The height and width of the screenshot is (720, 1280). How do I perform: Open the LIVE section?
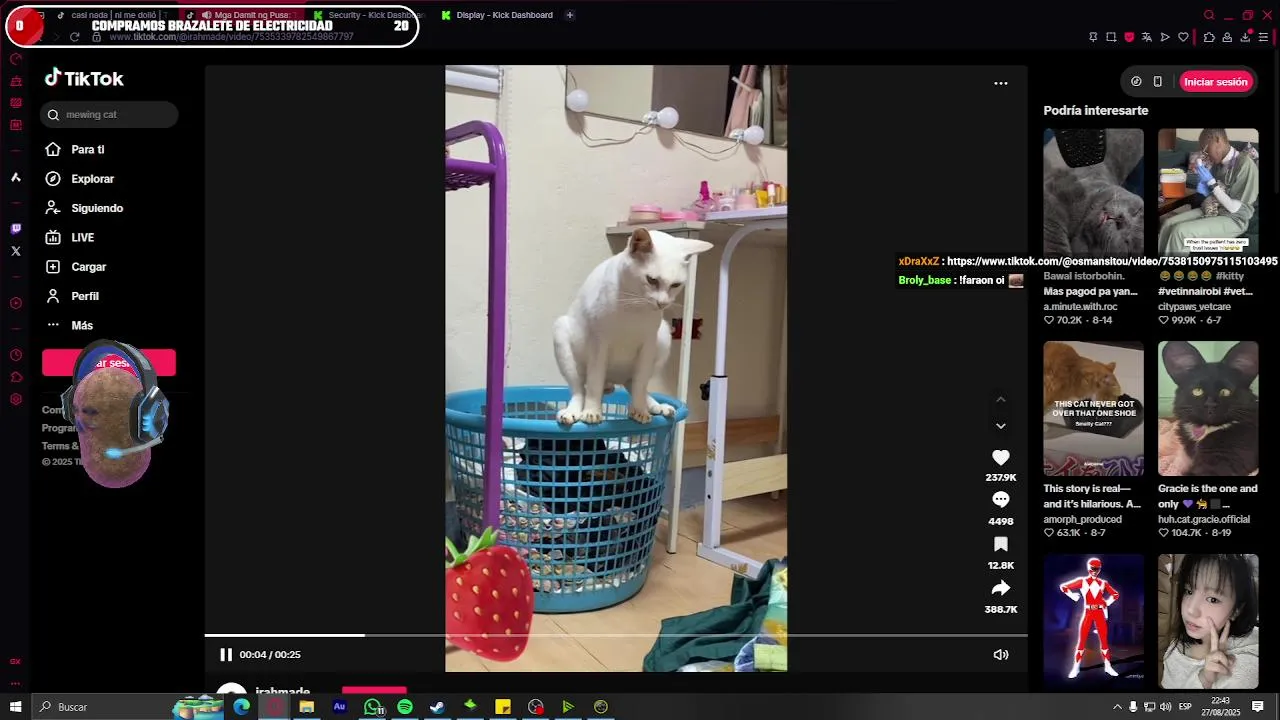(82, 238)
